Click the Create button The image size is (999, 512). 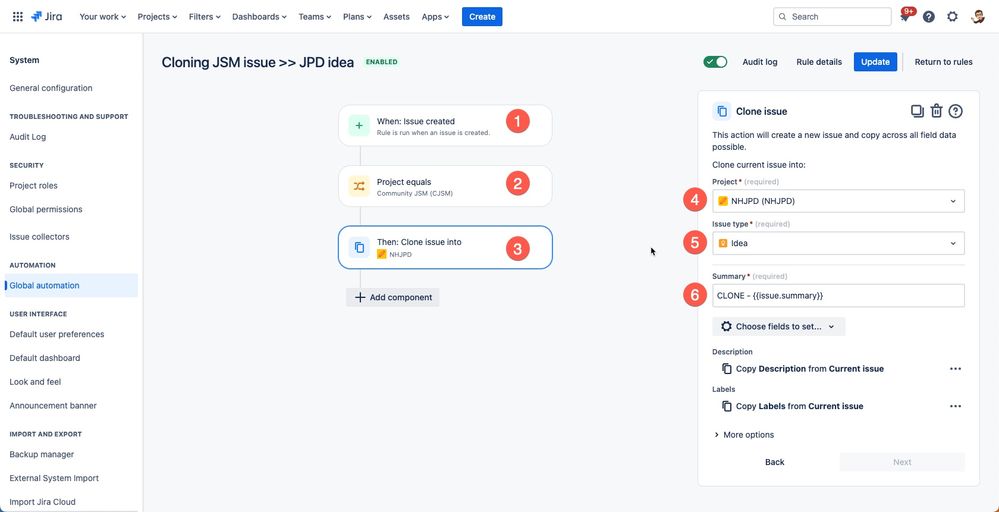(x=482, y=17)
